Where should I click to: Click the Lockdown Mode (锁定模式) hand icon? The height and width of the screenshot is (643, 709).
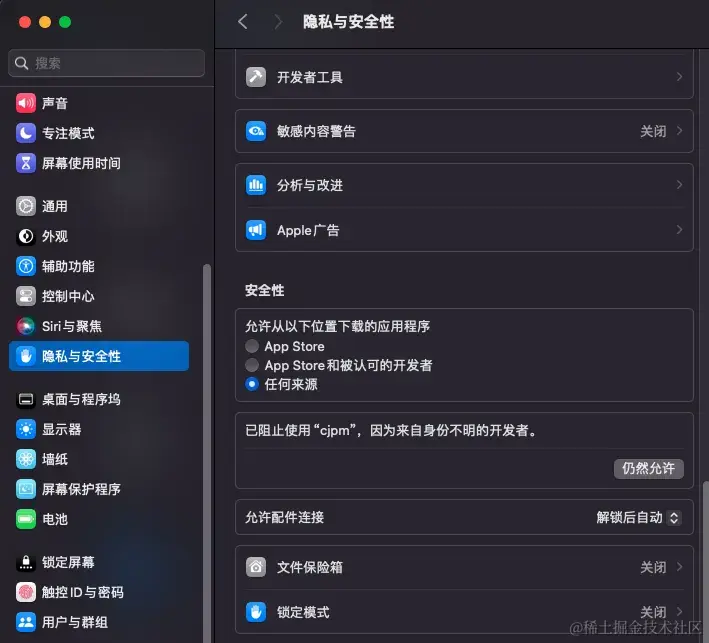point(256,612)
